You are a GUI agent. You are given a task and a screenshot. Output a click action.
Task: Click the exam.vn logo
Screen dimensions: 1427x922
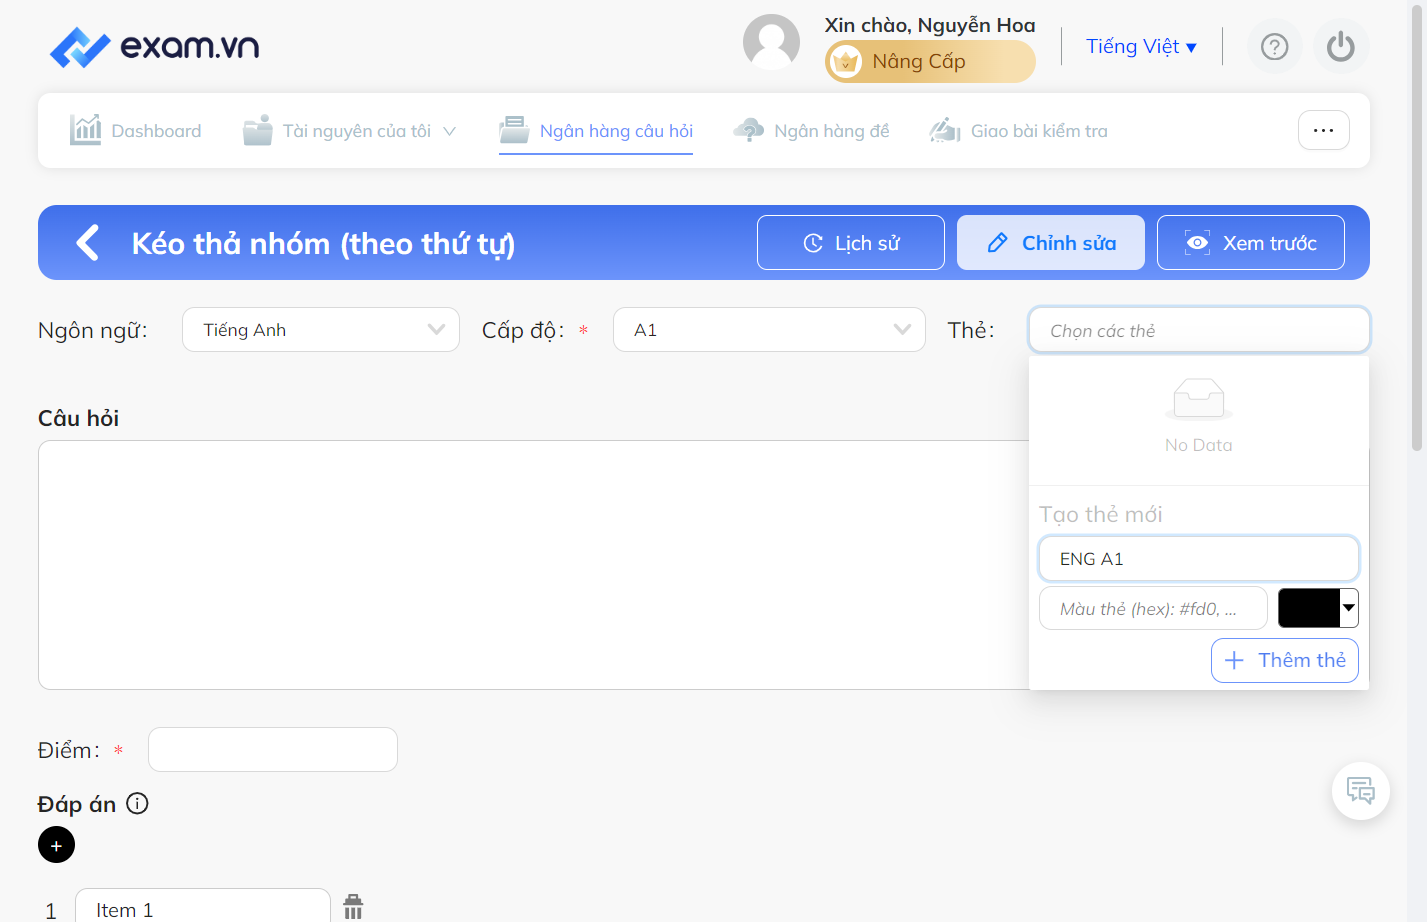[x=155, y=47]
